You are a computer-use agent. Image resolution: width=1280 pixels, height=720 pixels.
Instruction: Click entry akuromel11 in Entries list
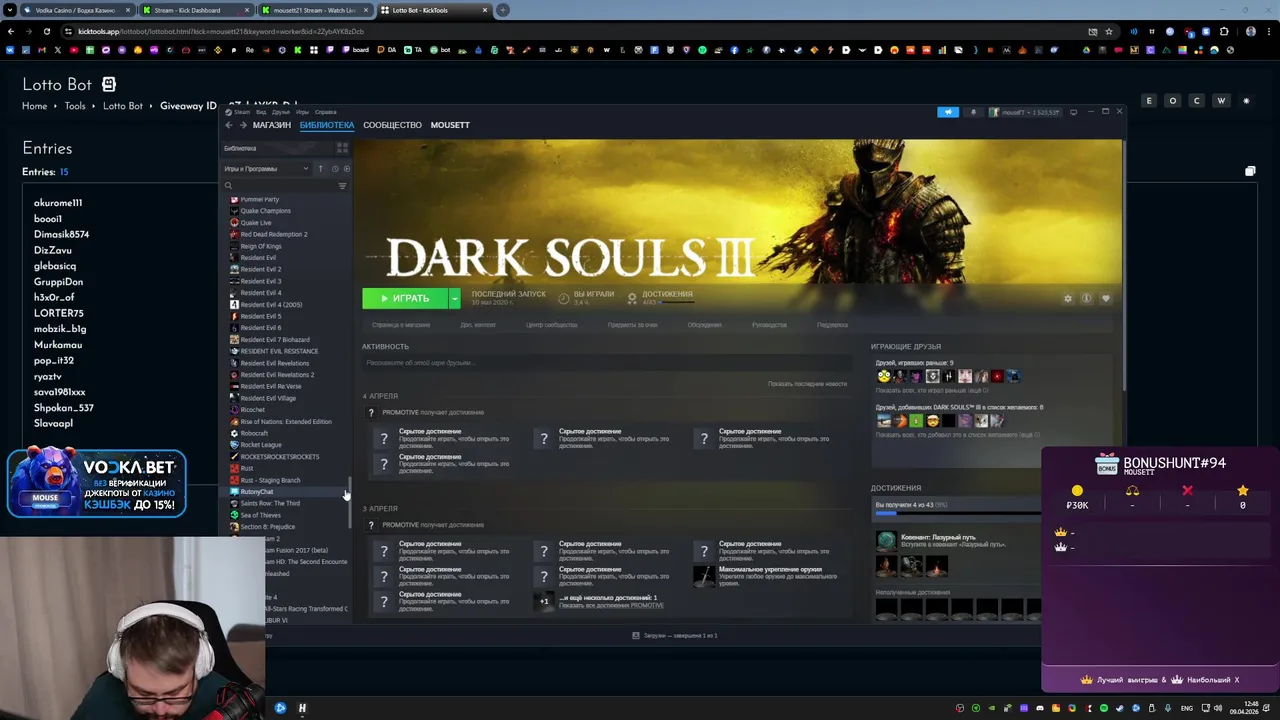58,203
